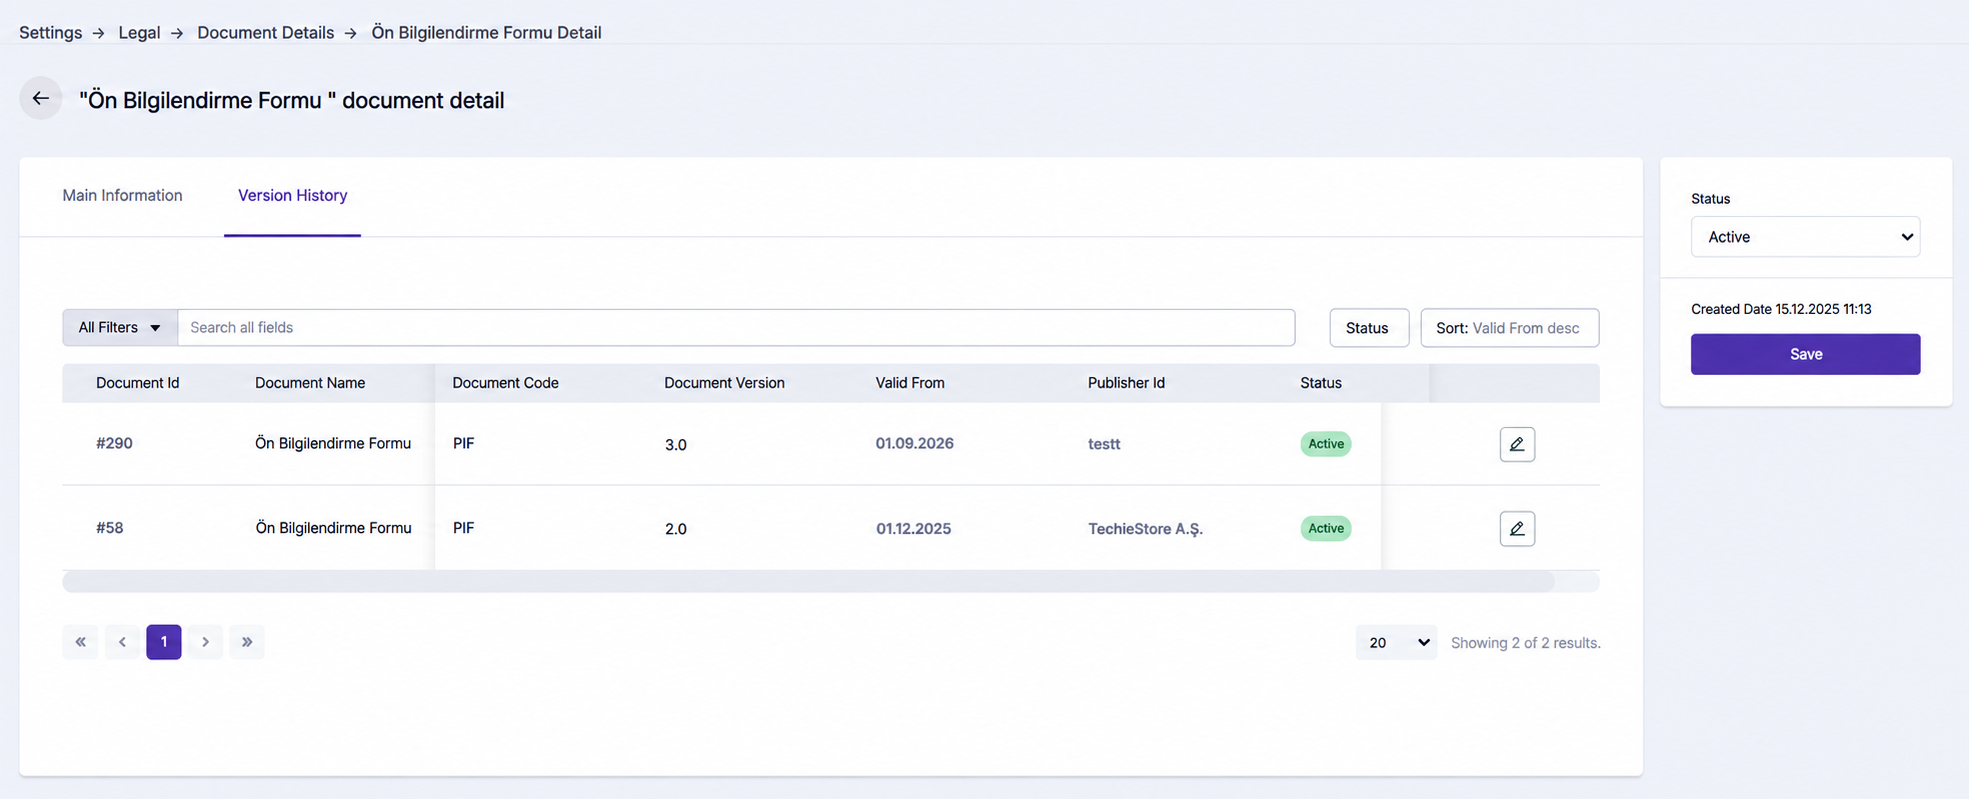
Task: Select the Version History tab
Action: point(292,195)
